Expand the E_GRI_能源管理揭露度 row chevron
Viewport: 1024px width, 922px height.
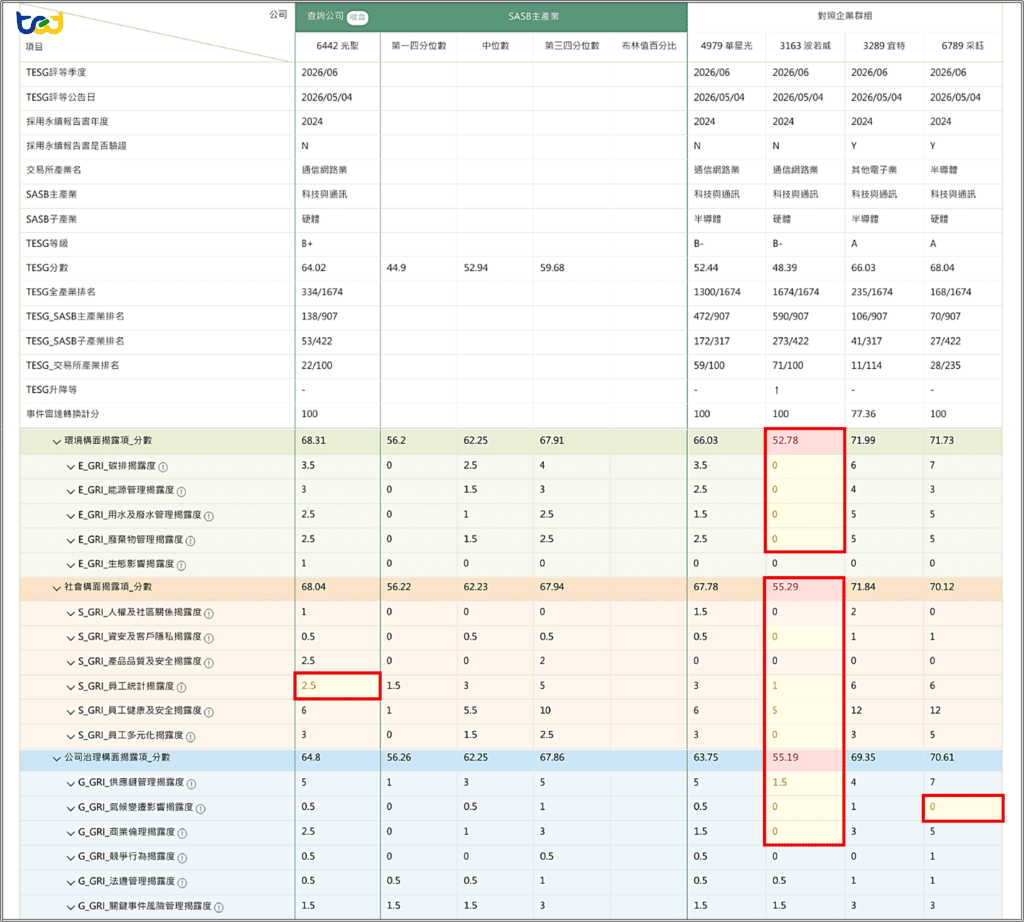coord(71,491)
